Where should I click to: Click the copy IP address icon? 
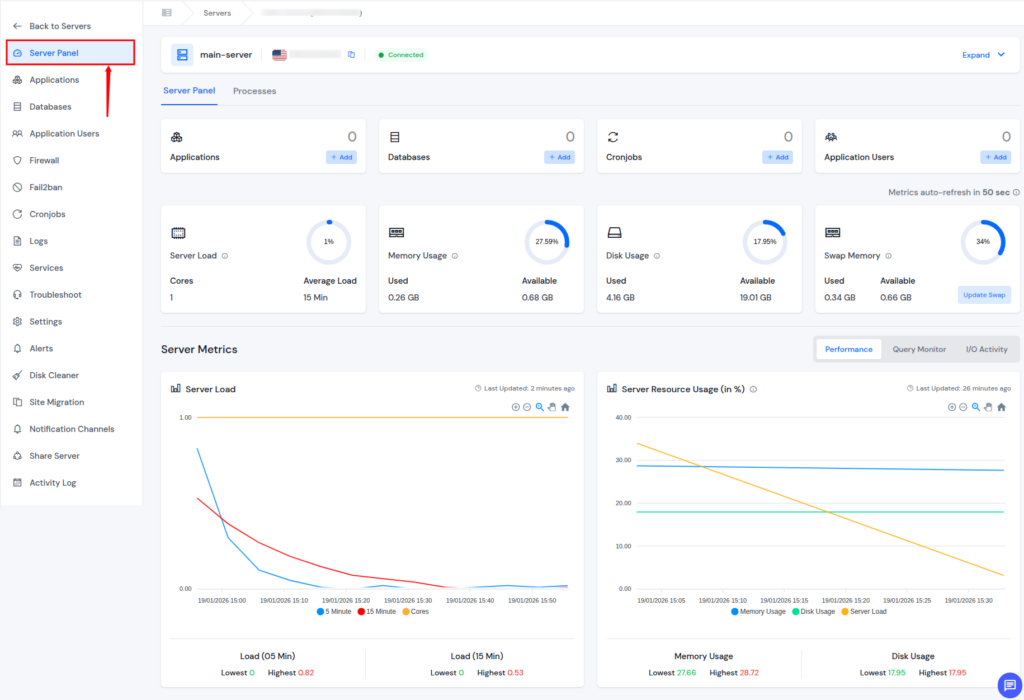click(x=351, y=55)
